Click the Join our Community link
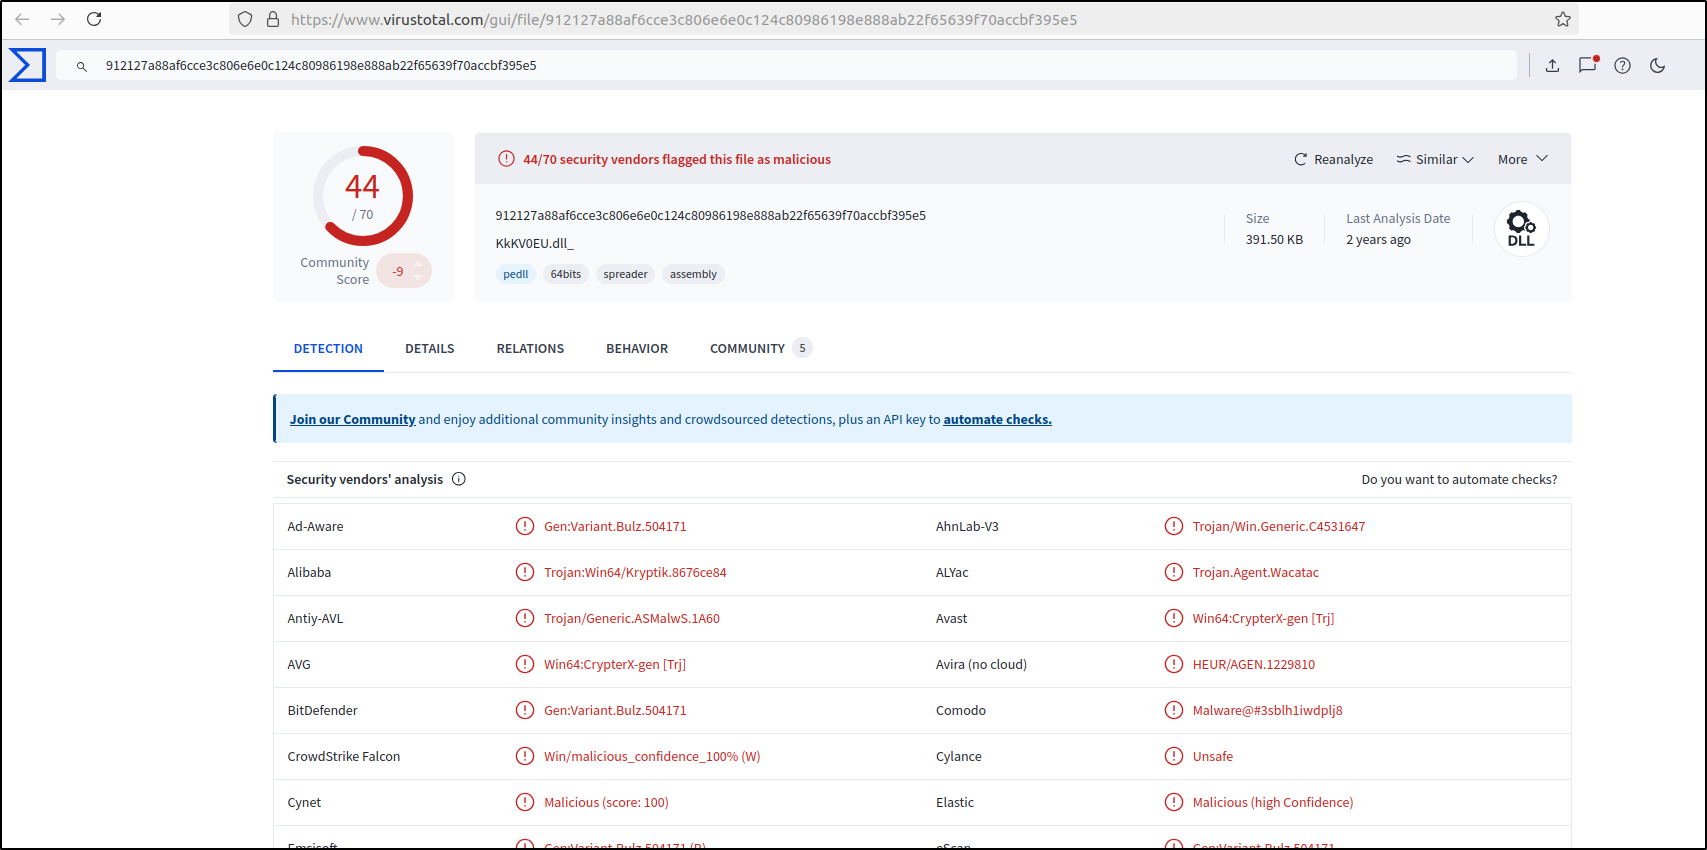The width and height of the screenshot is (1707, 850). (352, 420)
